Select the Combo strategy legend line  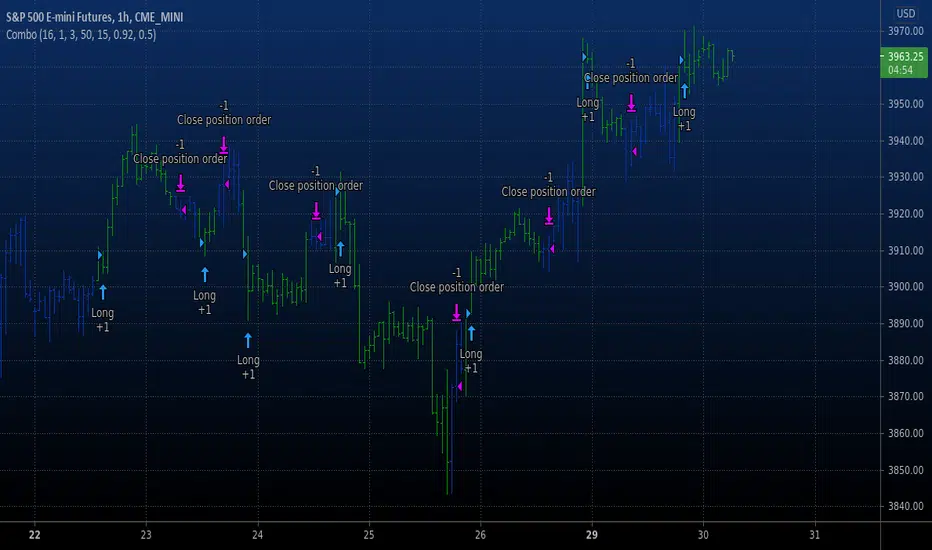81,34
